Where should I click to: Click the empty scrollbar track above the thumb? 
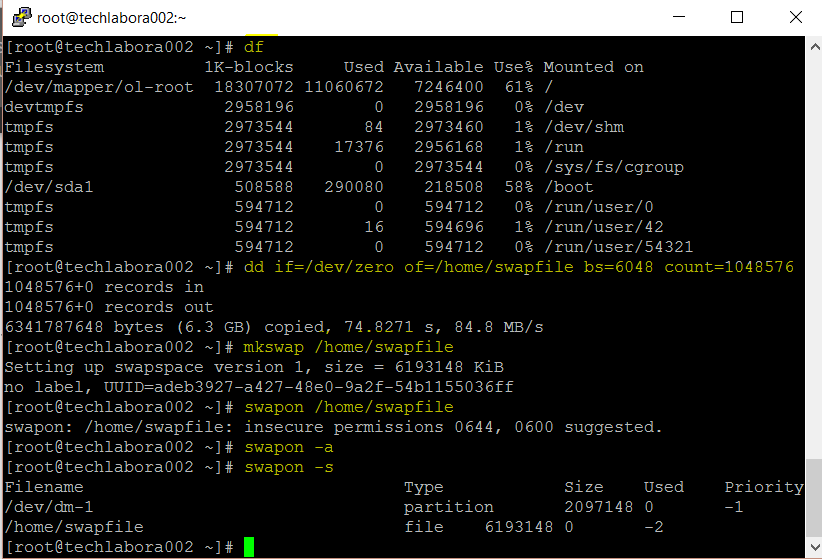(x=813, y=250)
